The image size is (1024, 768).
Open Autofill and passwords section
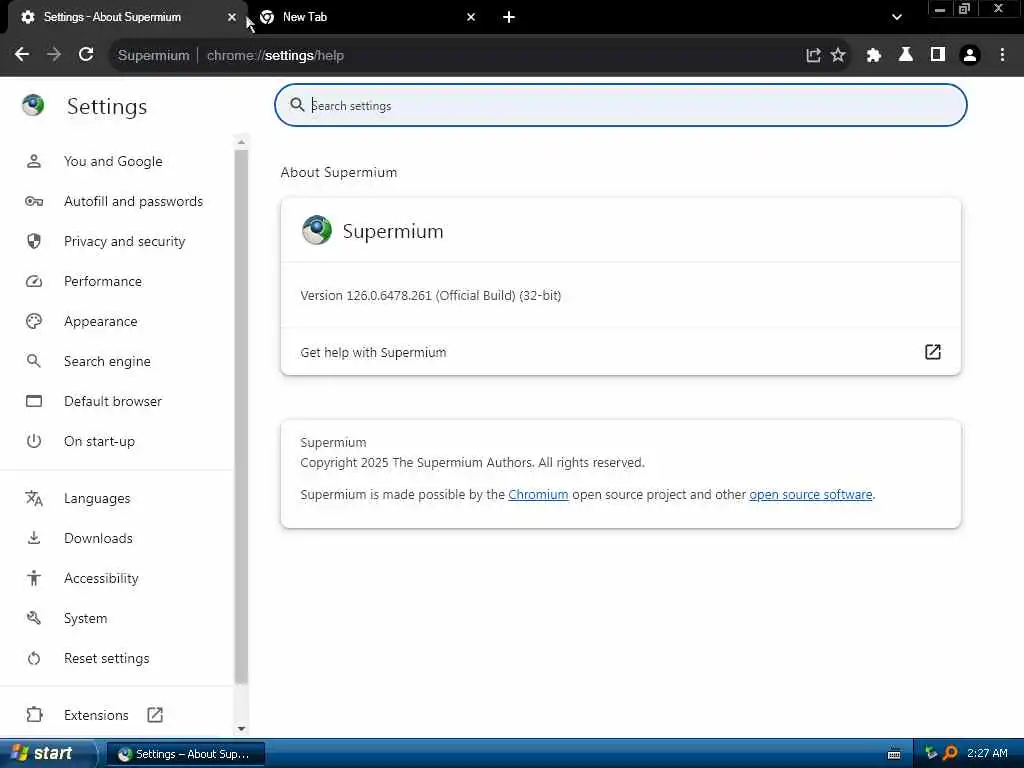point(133,201)
